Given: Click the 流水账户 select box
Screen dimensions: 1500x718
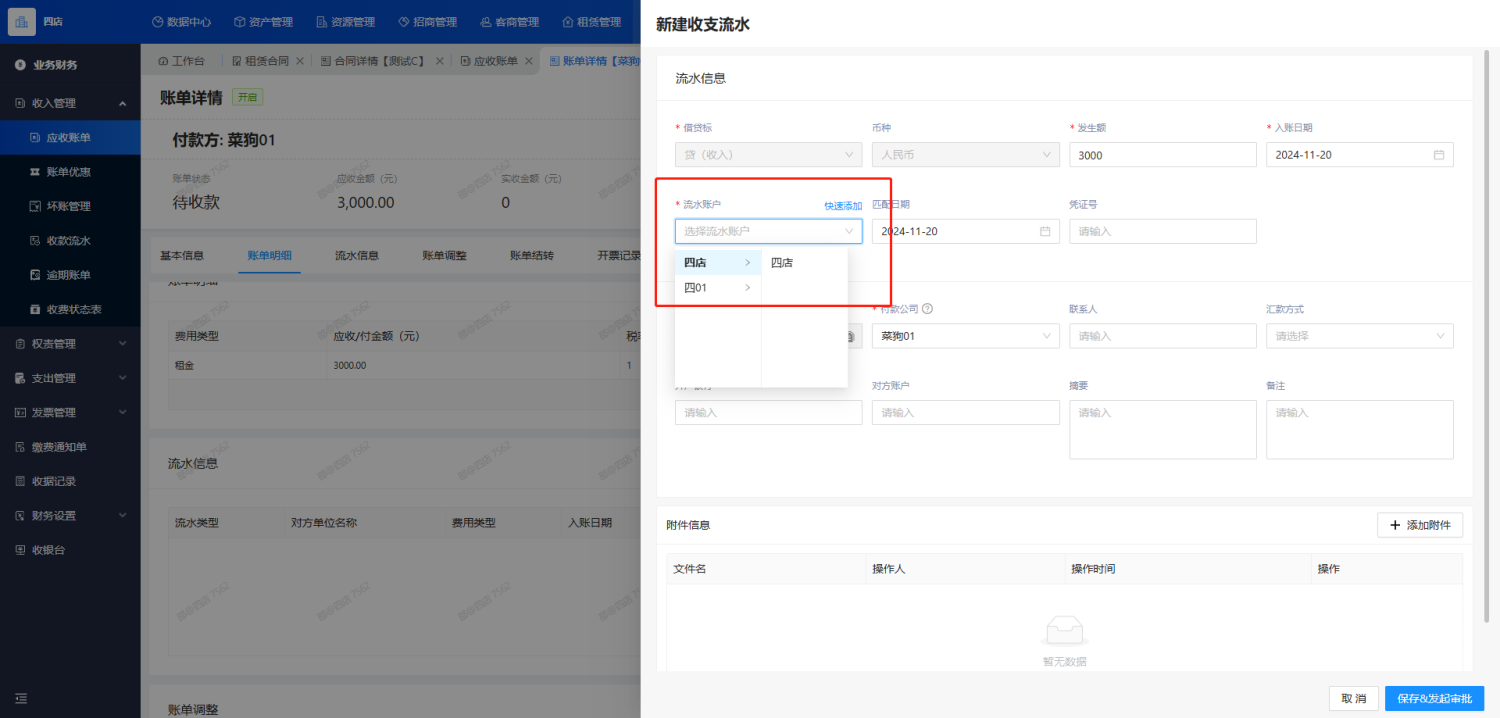Looking at the screenshot, I should 768,231.
